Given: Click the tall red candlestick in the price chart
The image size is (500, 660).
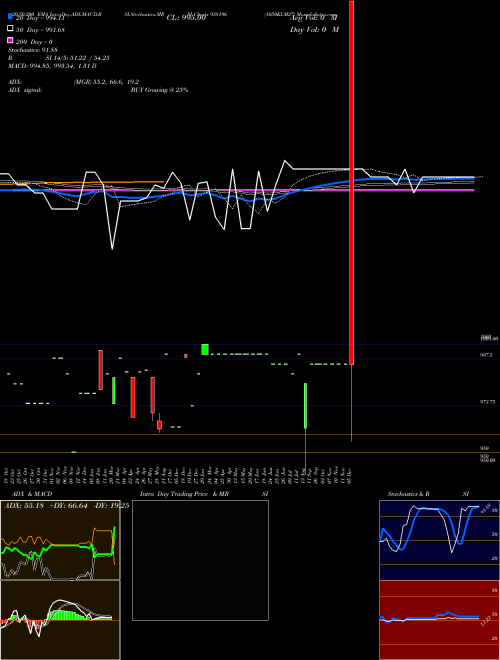Looking at the screenshot, I should pos(351,182).
